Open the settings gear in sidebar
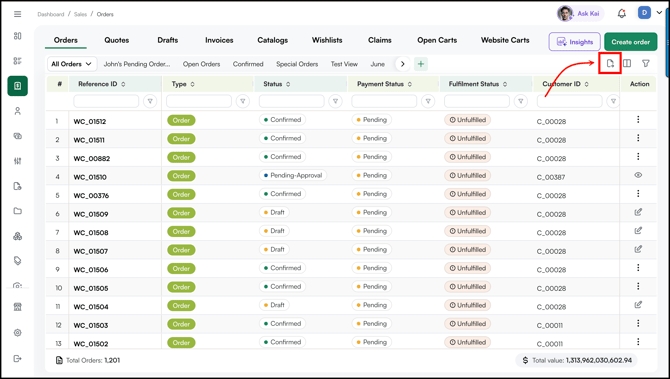Viewport: 670px width, 379px height. coord(18,332)
